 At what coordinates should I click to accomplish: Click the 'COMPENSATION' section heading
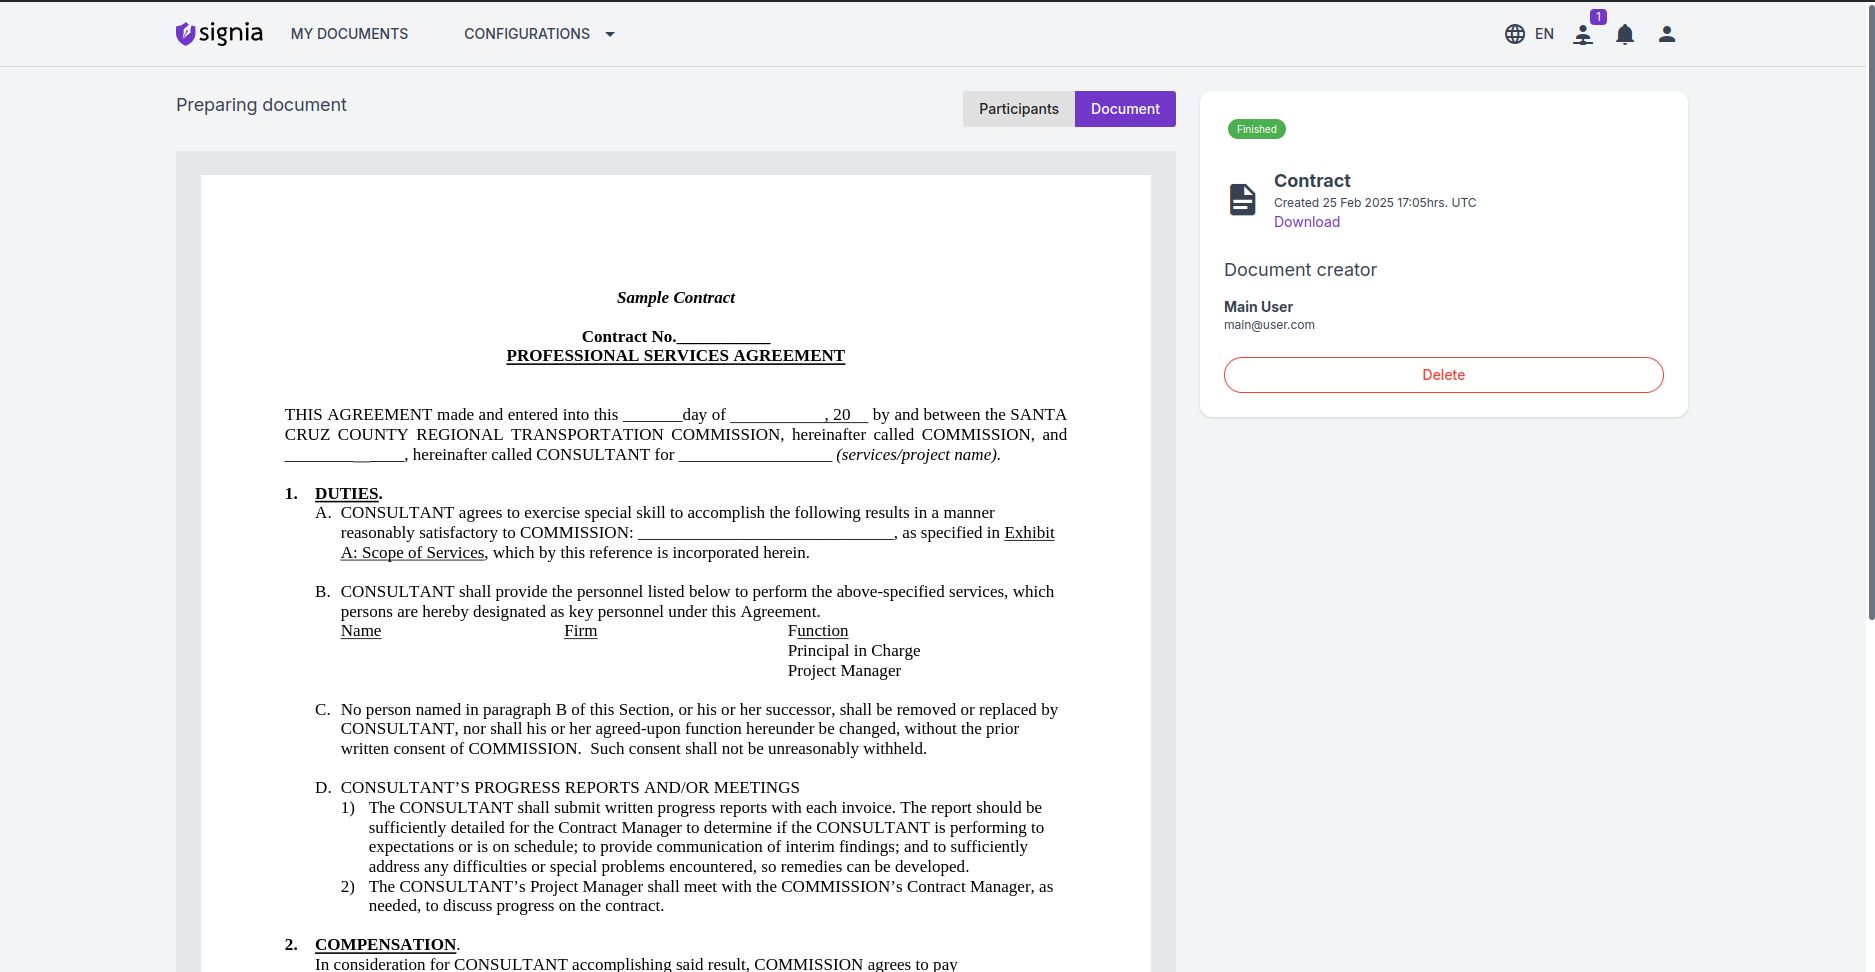385,945
